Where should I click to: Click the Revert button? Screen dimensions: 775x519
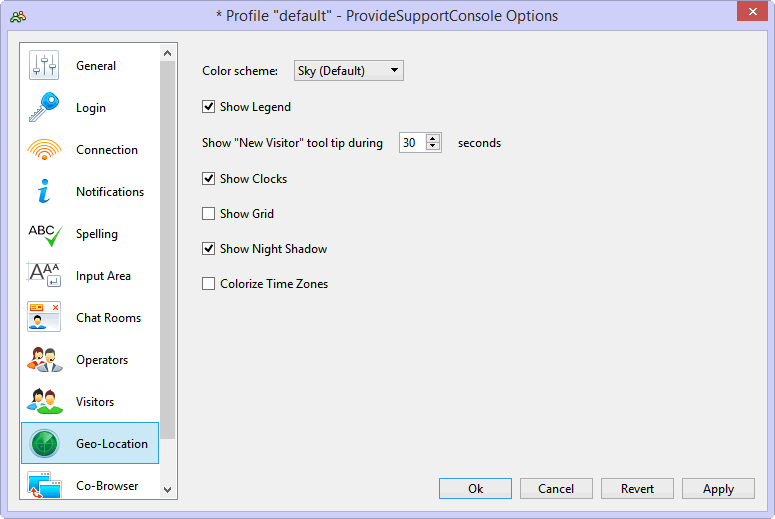637,488
